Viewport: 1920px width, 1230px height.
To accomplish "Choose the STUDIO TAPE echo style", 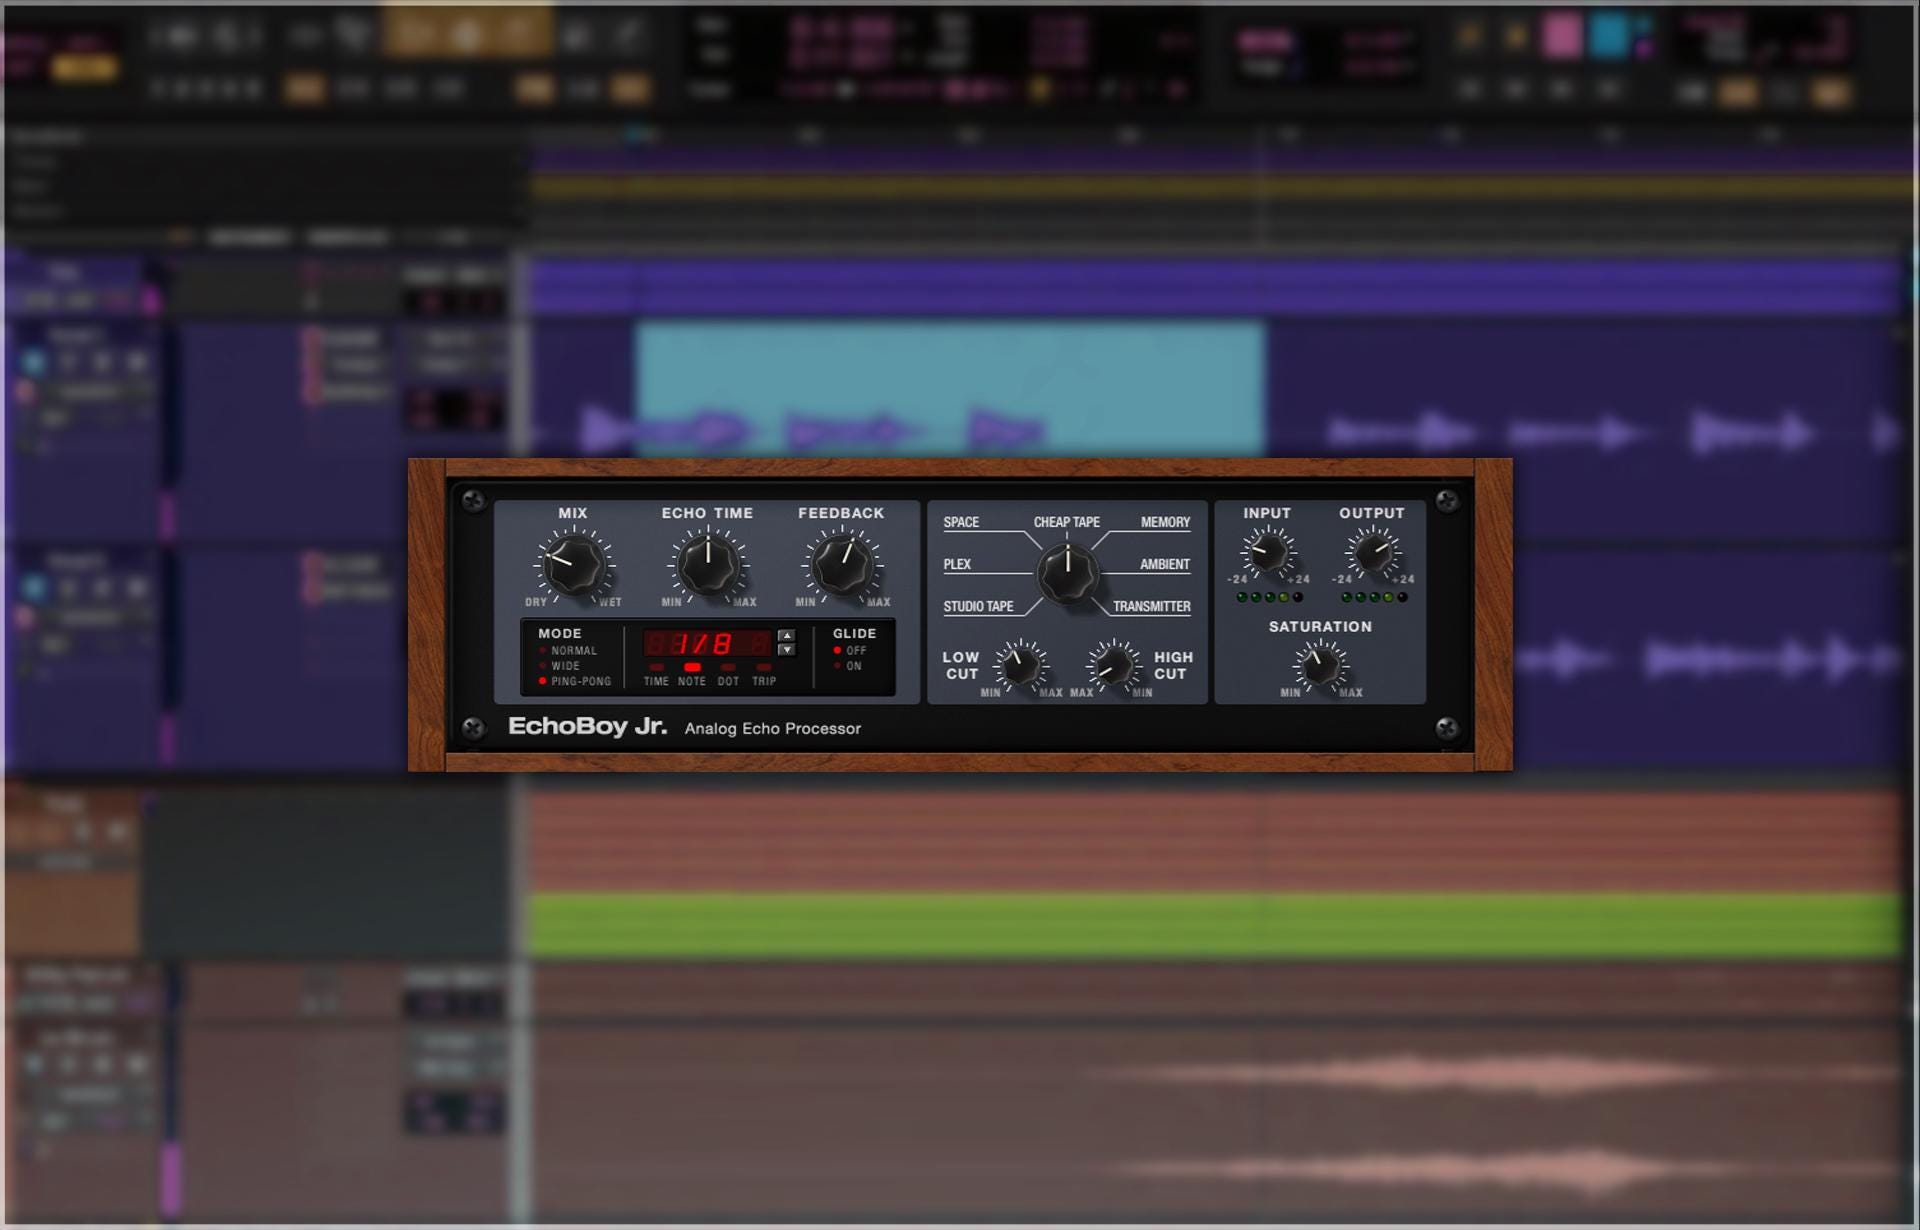I will point(978,606).
